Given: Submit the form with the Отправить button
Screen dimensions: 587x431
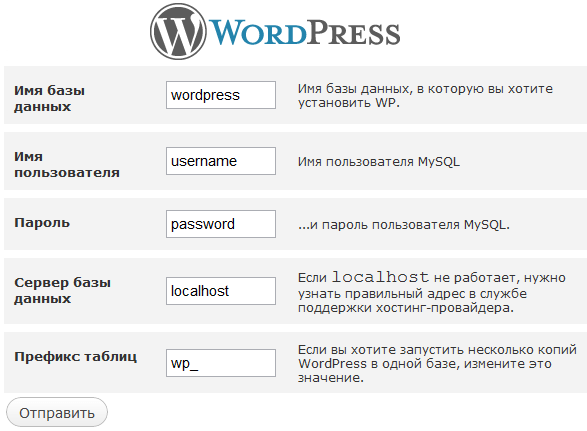Looking at the screenshot, I should click(57, 412).
